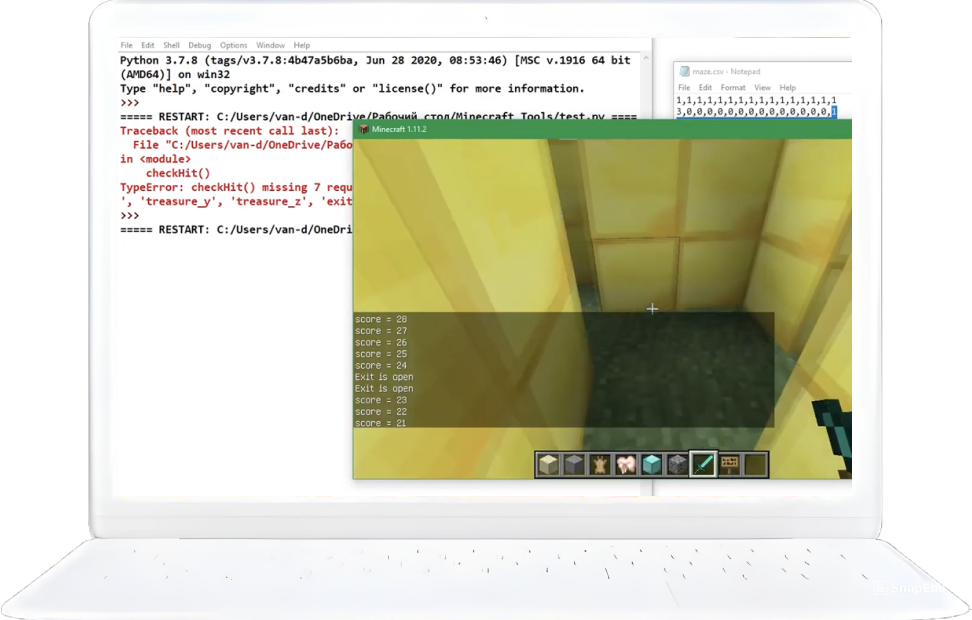972x620 pixels.
Task: Click the IDLE scrollbar up arrow
Action: coord(646,58)
